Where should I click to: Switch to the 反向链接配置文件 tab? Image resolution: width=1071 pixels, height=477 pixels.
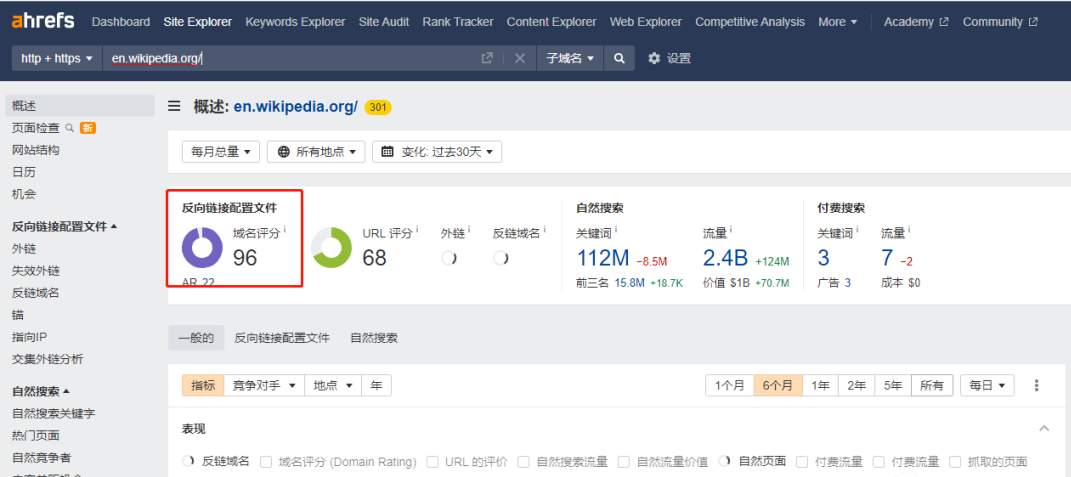(x=282, y=338)
